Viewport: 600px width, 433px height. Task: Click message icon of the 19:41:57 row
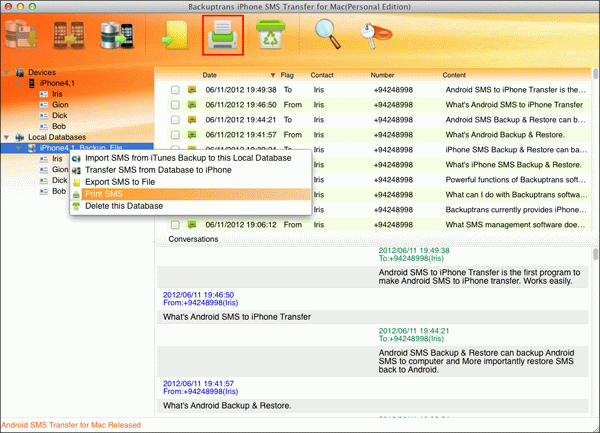(192, 135)
